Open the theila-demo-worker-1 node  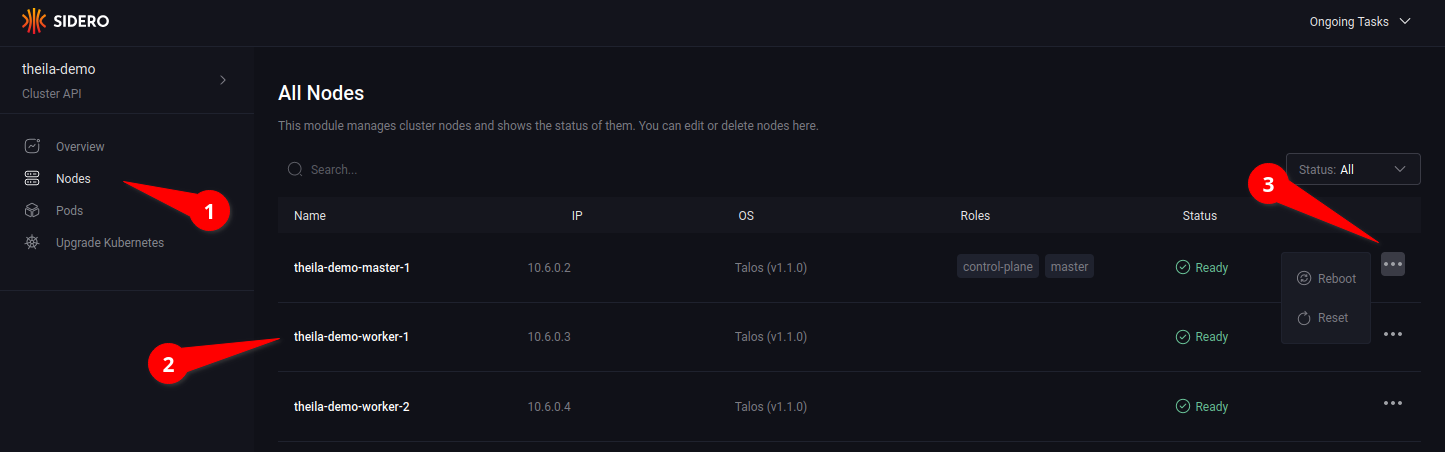click(351, 337)
